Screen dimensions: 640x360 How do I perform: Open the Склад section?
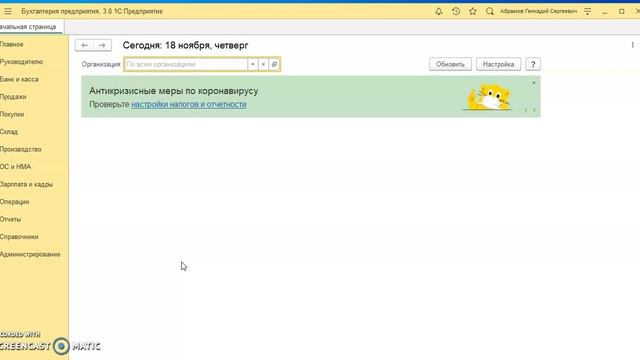[9, 132]
